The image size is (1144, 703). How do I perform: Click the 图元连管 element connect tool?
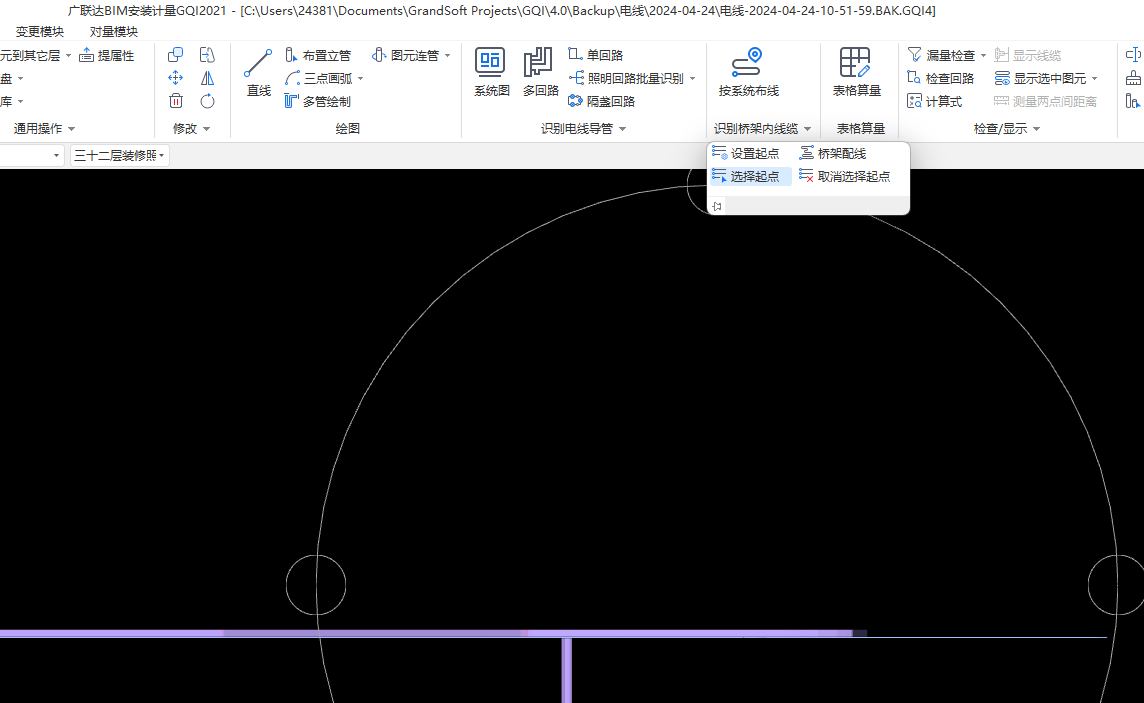point(406,55)
